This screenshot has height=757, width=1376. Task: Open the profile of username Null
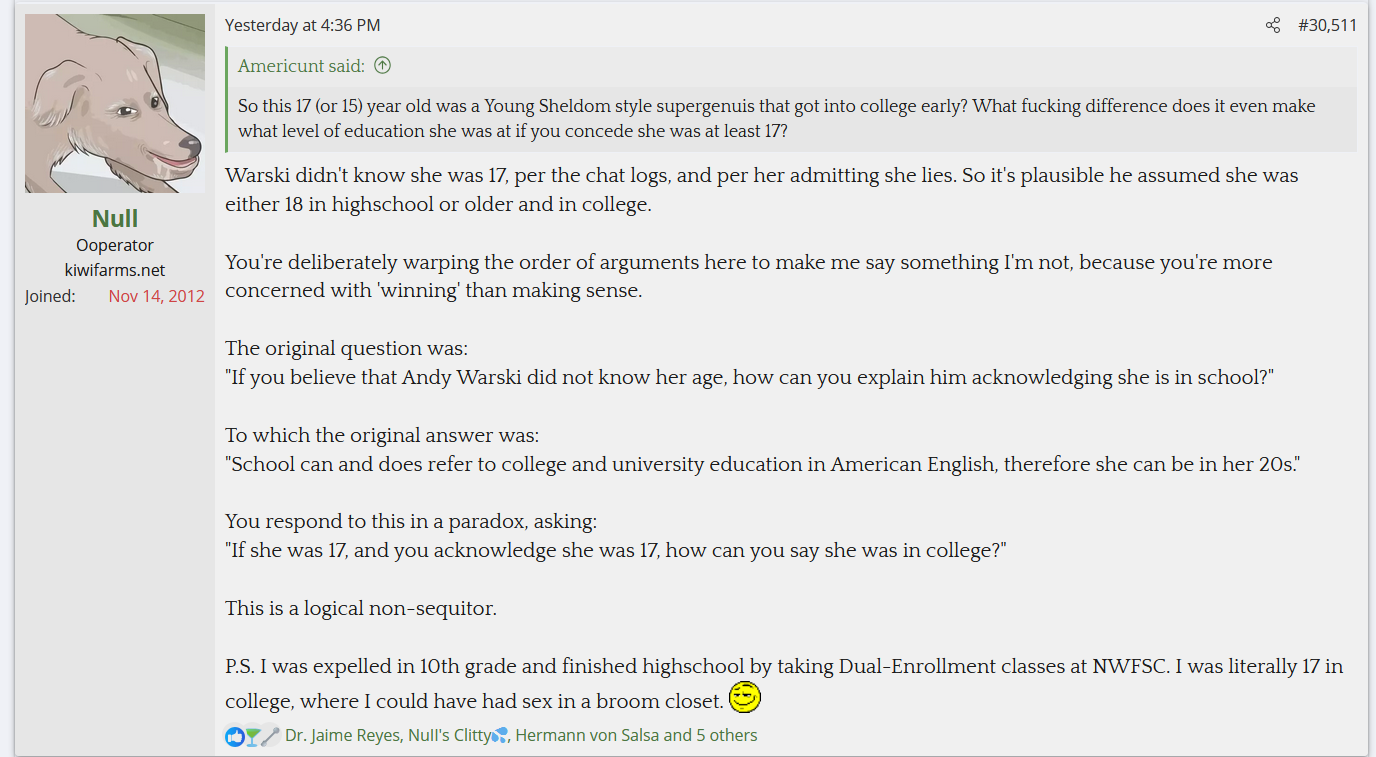coord(115,219)
